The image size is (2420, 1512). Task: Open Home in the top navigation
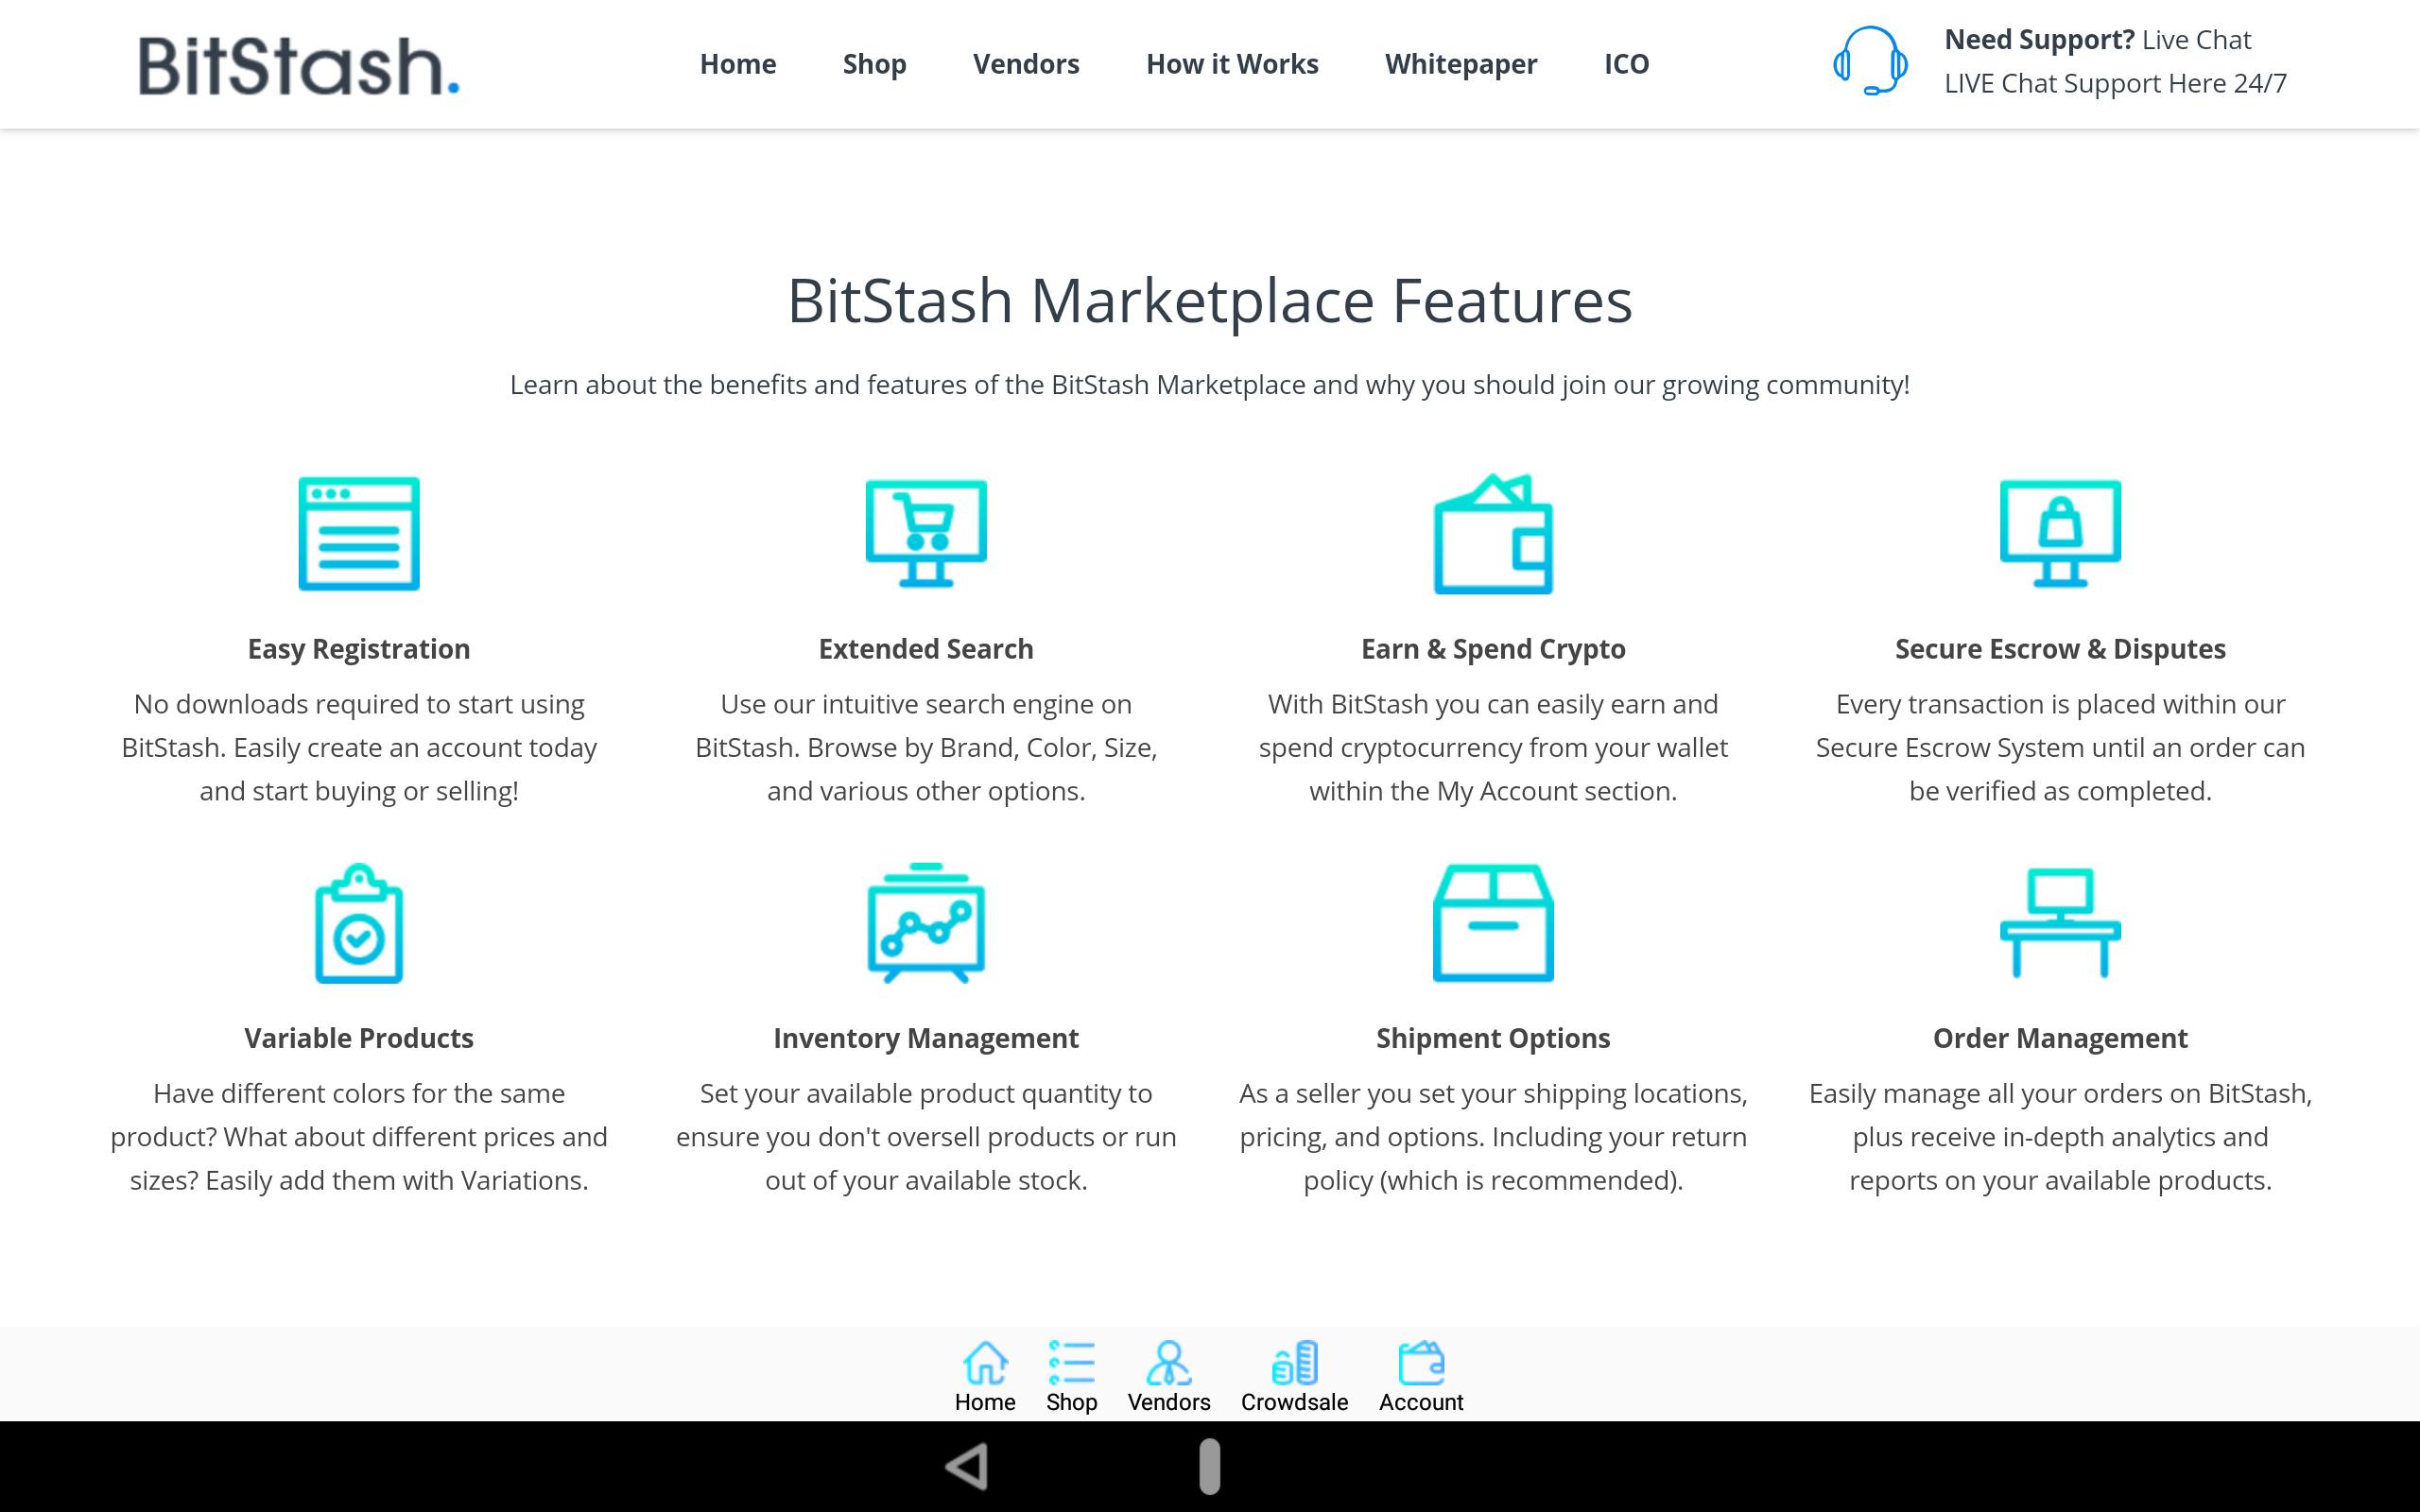click(x=738, y=64)
